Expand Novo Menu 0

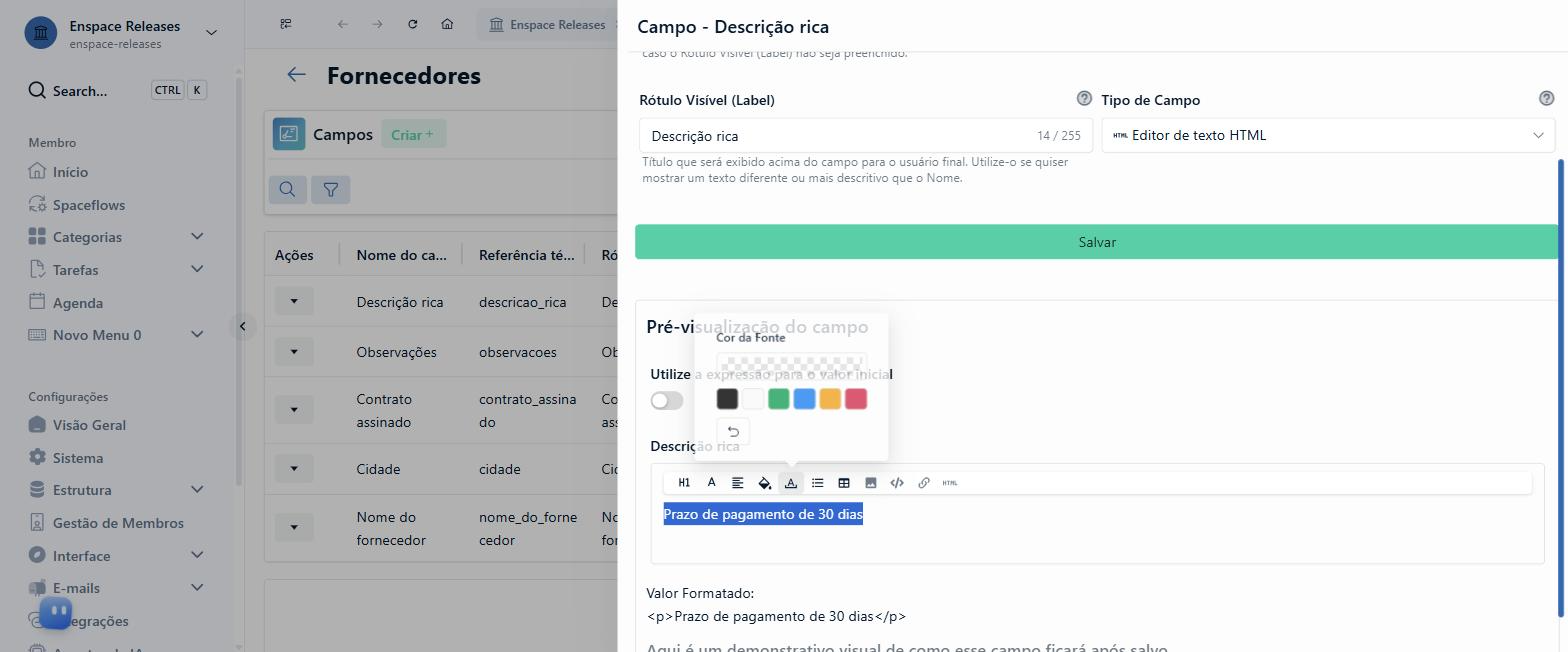coord(197,334)
